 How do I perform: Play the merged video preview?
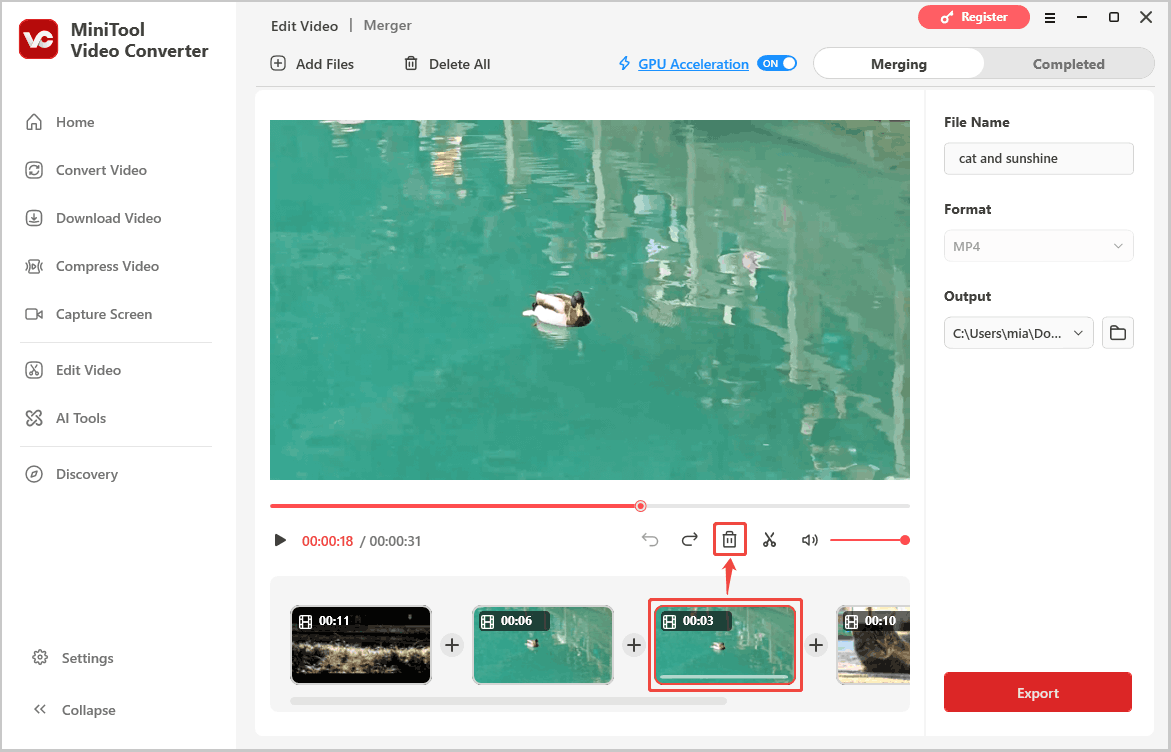(280, 540)
